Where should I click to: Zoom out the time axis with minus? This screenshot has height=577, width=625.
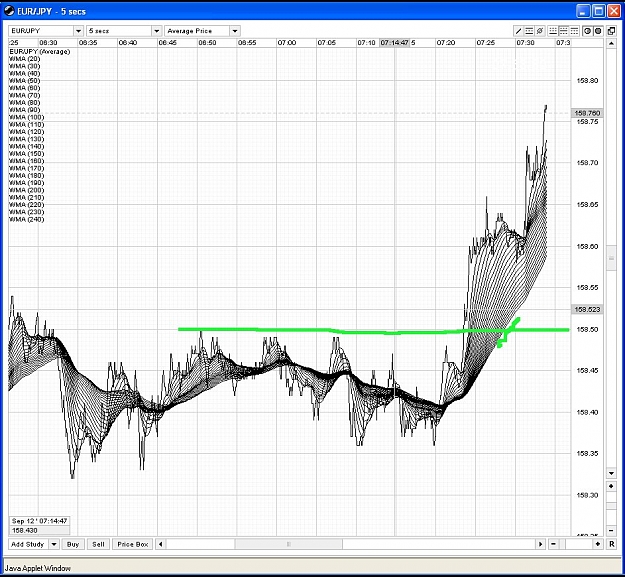(x=553, y=544)
